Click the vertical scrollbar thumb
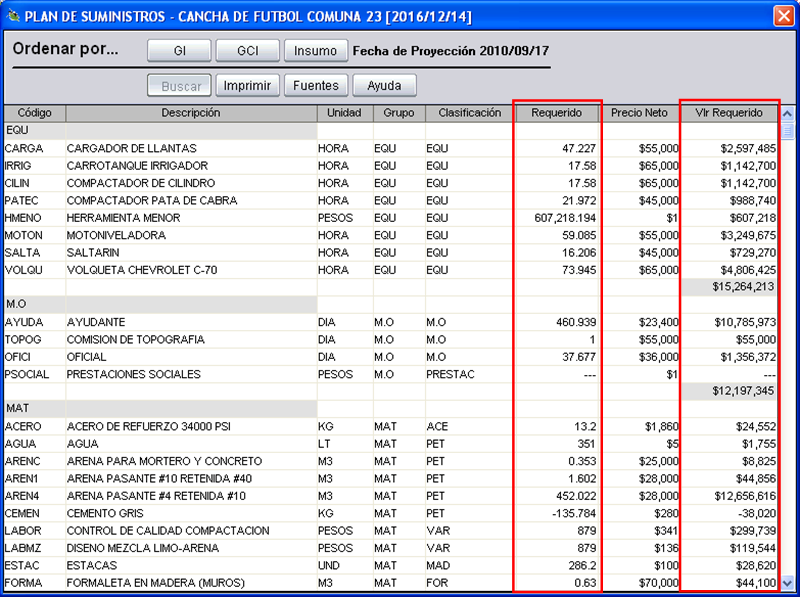 tap(787, 131)
